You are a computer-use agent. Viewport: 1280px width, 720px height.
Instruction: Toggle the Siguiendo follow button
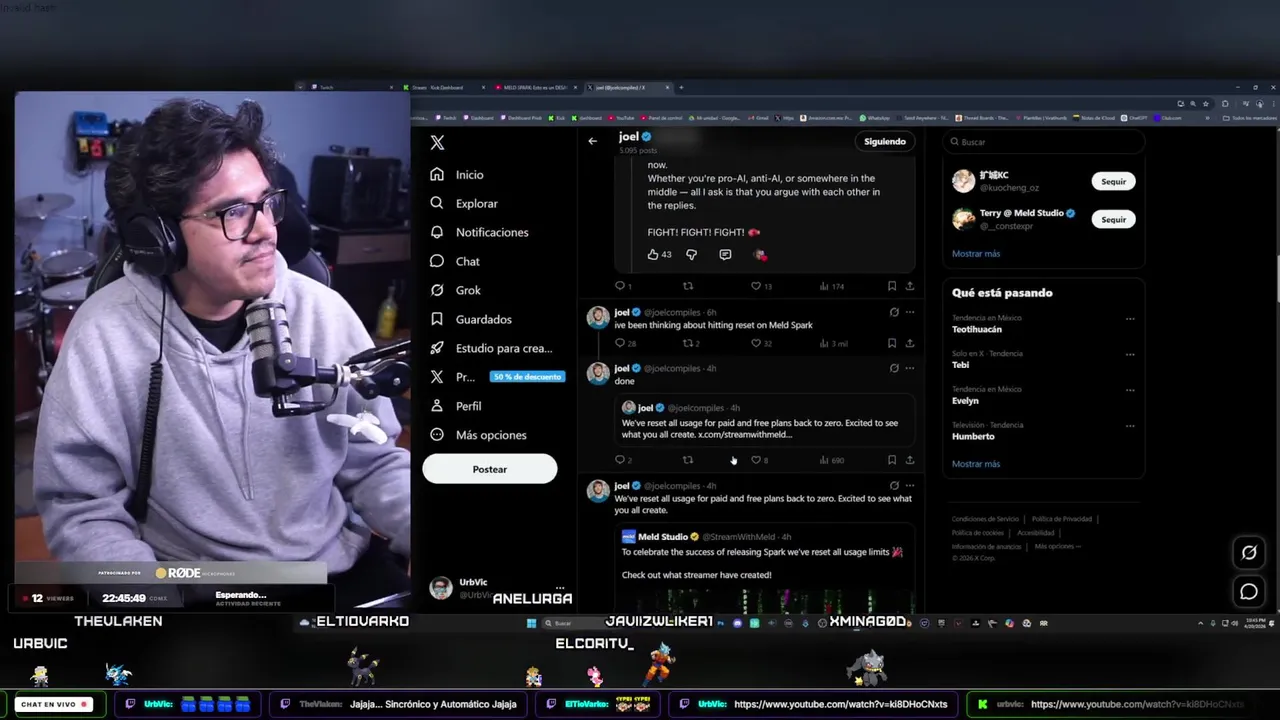884,141
